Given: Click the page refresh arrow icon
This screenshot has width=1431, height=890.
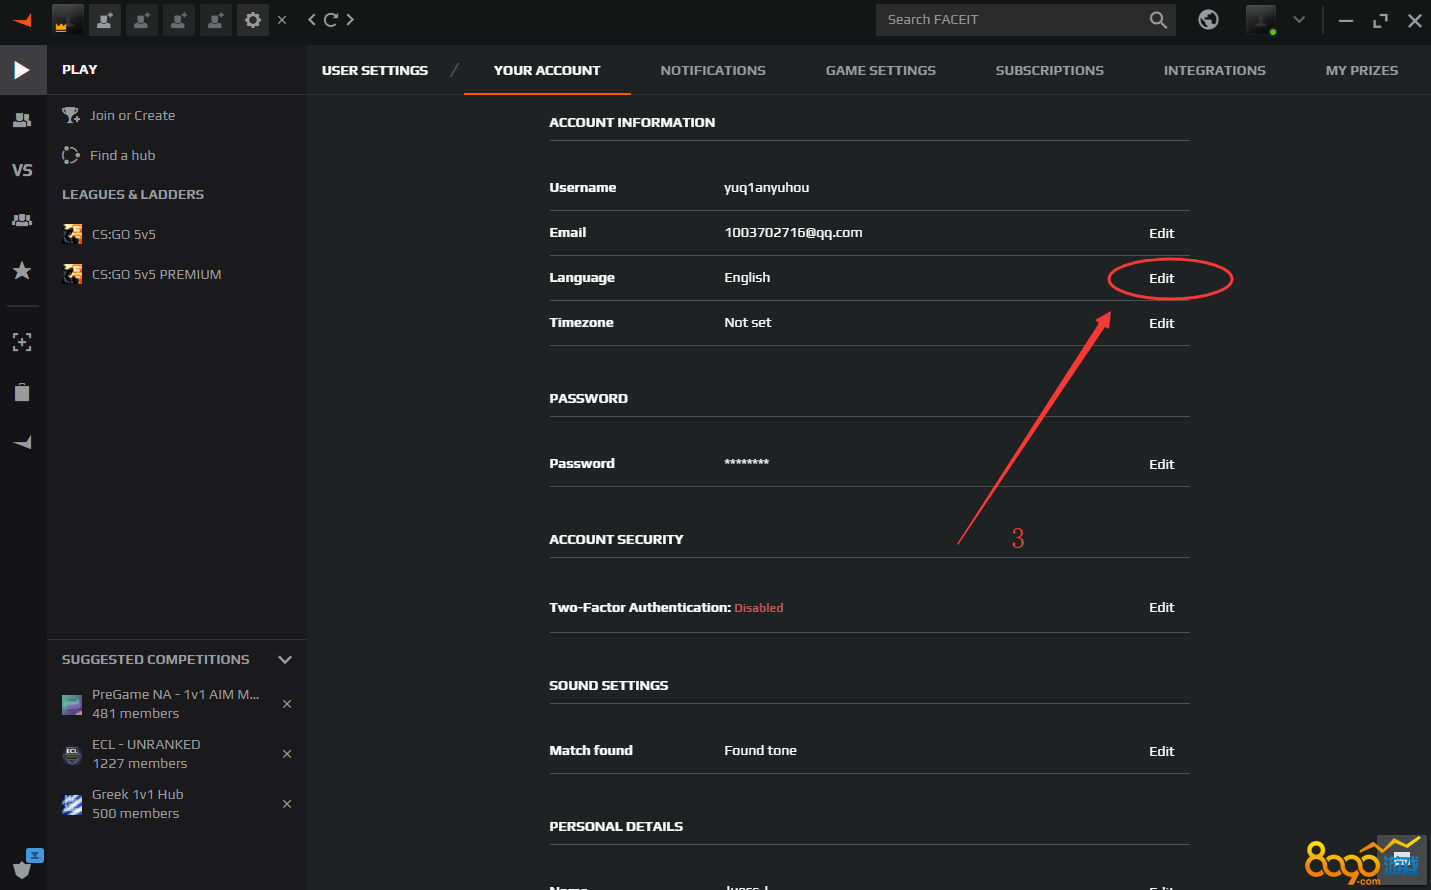Looking at the screenshot, I should tap(331, 20).
